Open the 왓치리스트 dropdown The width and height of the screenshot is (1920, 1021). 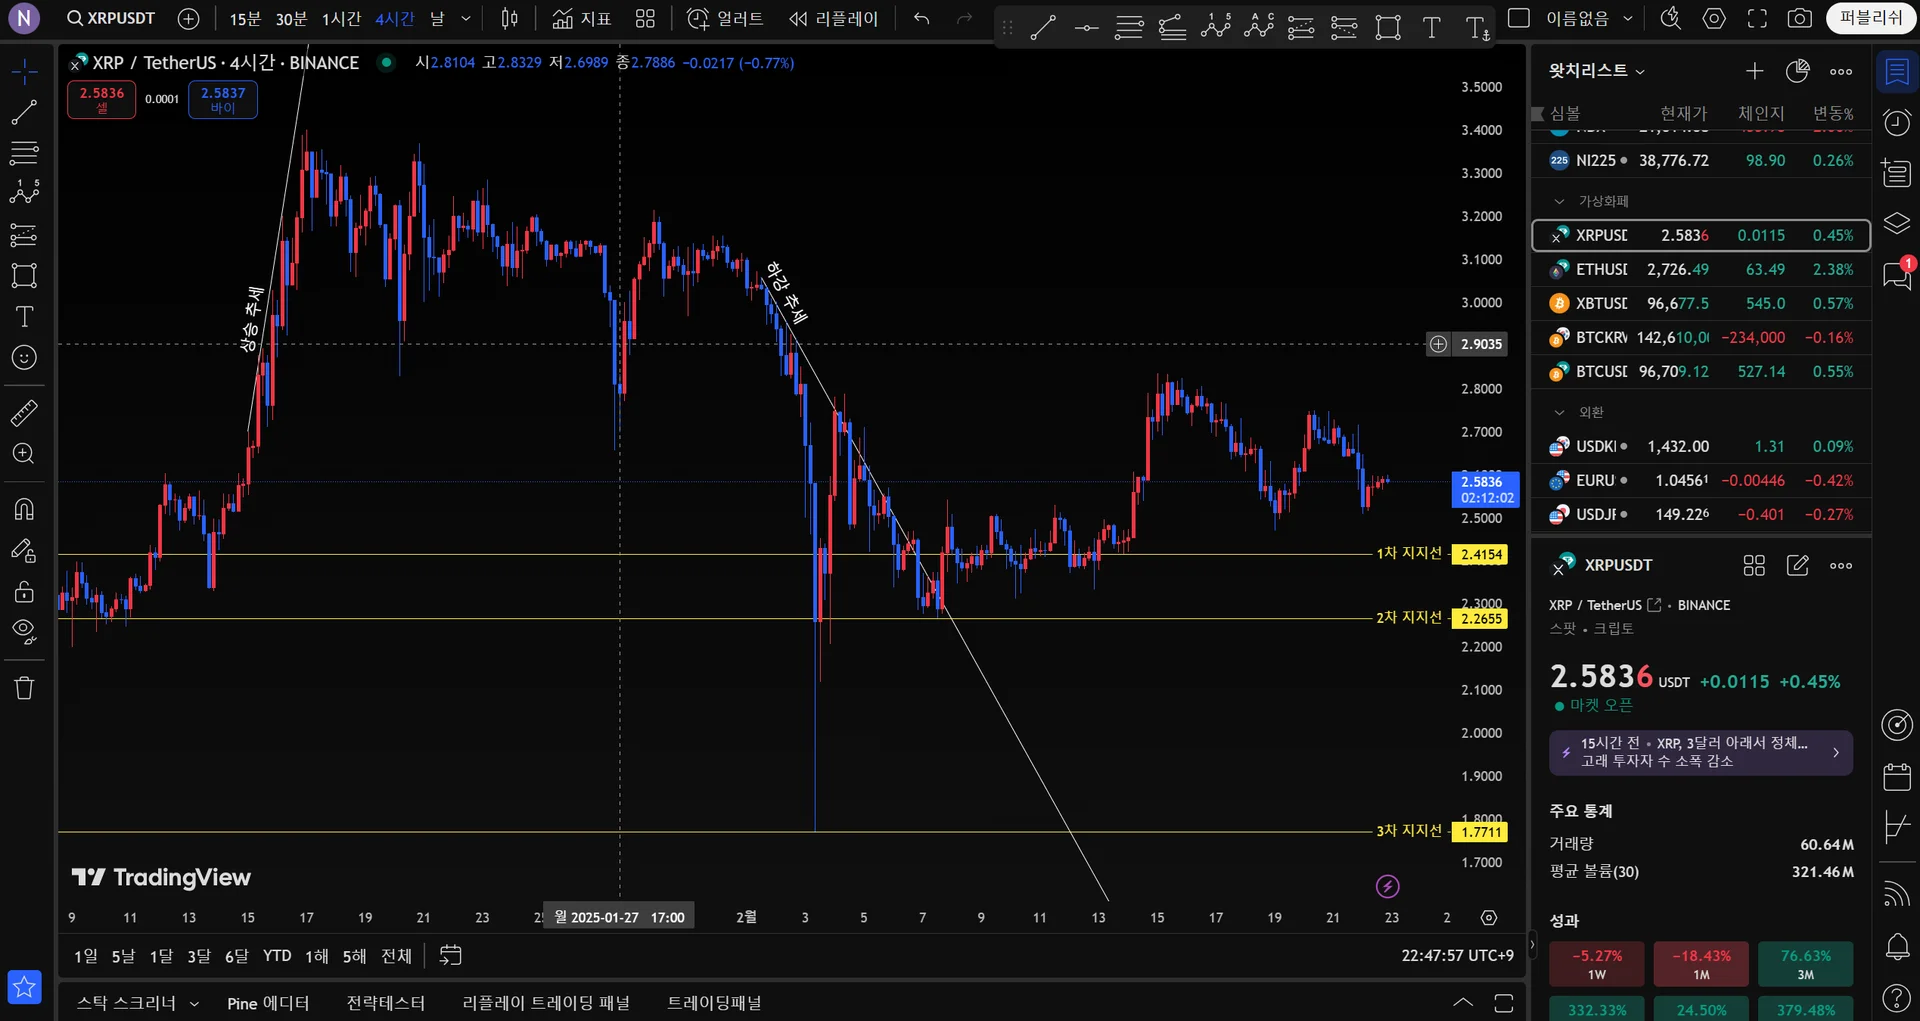click(1597, 71)
